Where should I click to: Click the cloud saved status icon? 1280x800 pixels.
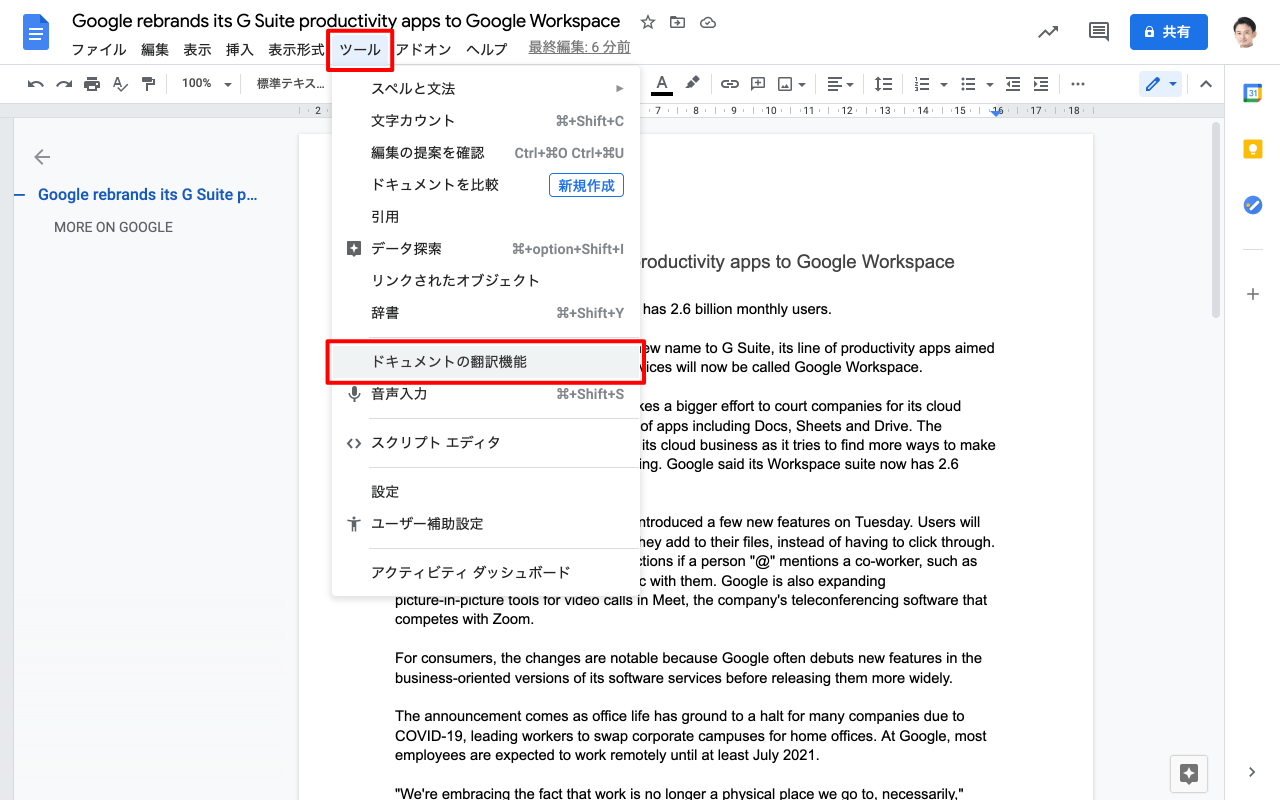708,22
